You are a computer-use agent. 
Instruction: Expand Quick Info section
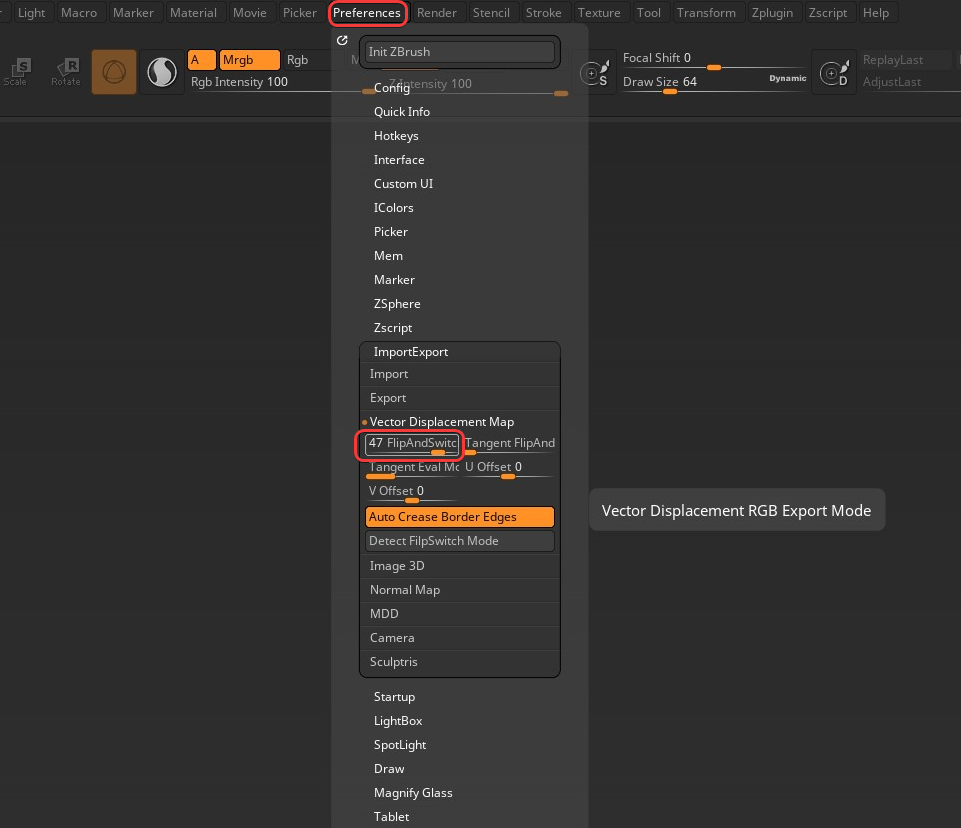[401, 112]
